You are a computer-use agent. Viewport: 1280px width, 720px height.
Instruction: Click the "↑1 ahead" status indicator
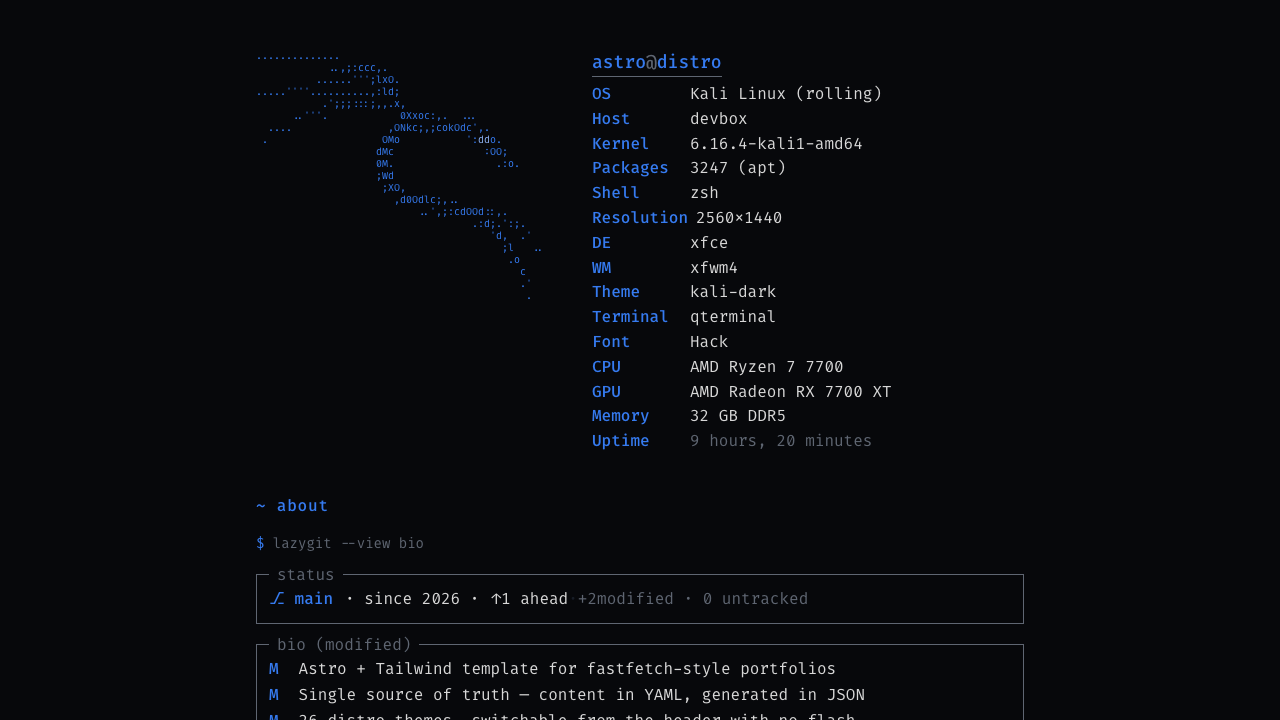529,599
